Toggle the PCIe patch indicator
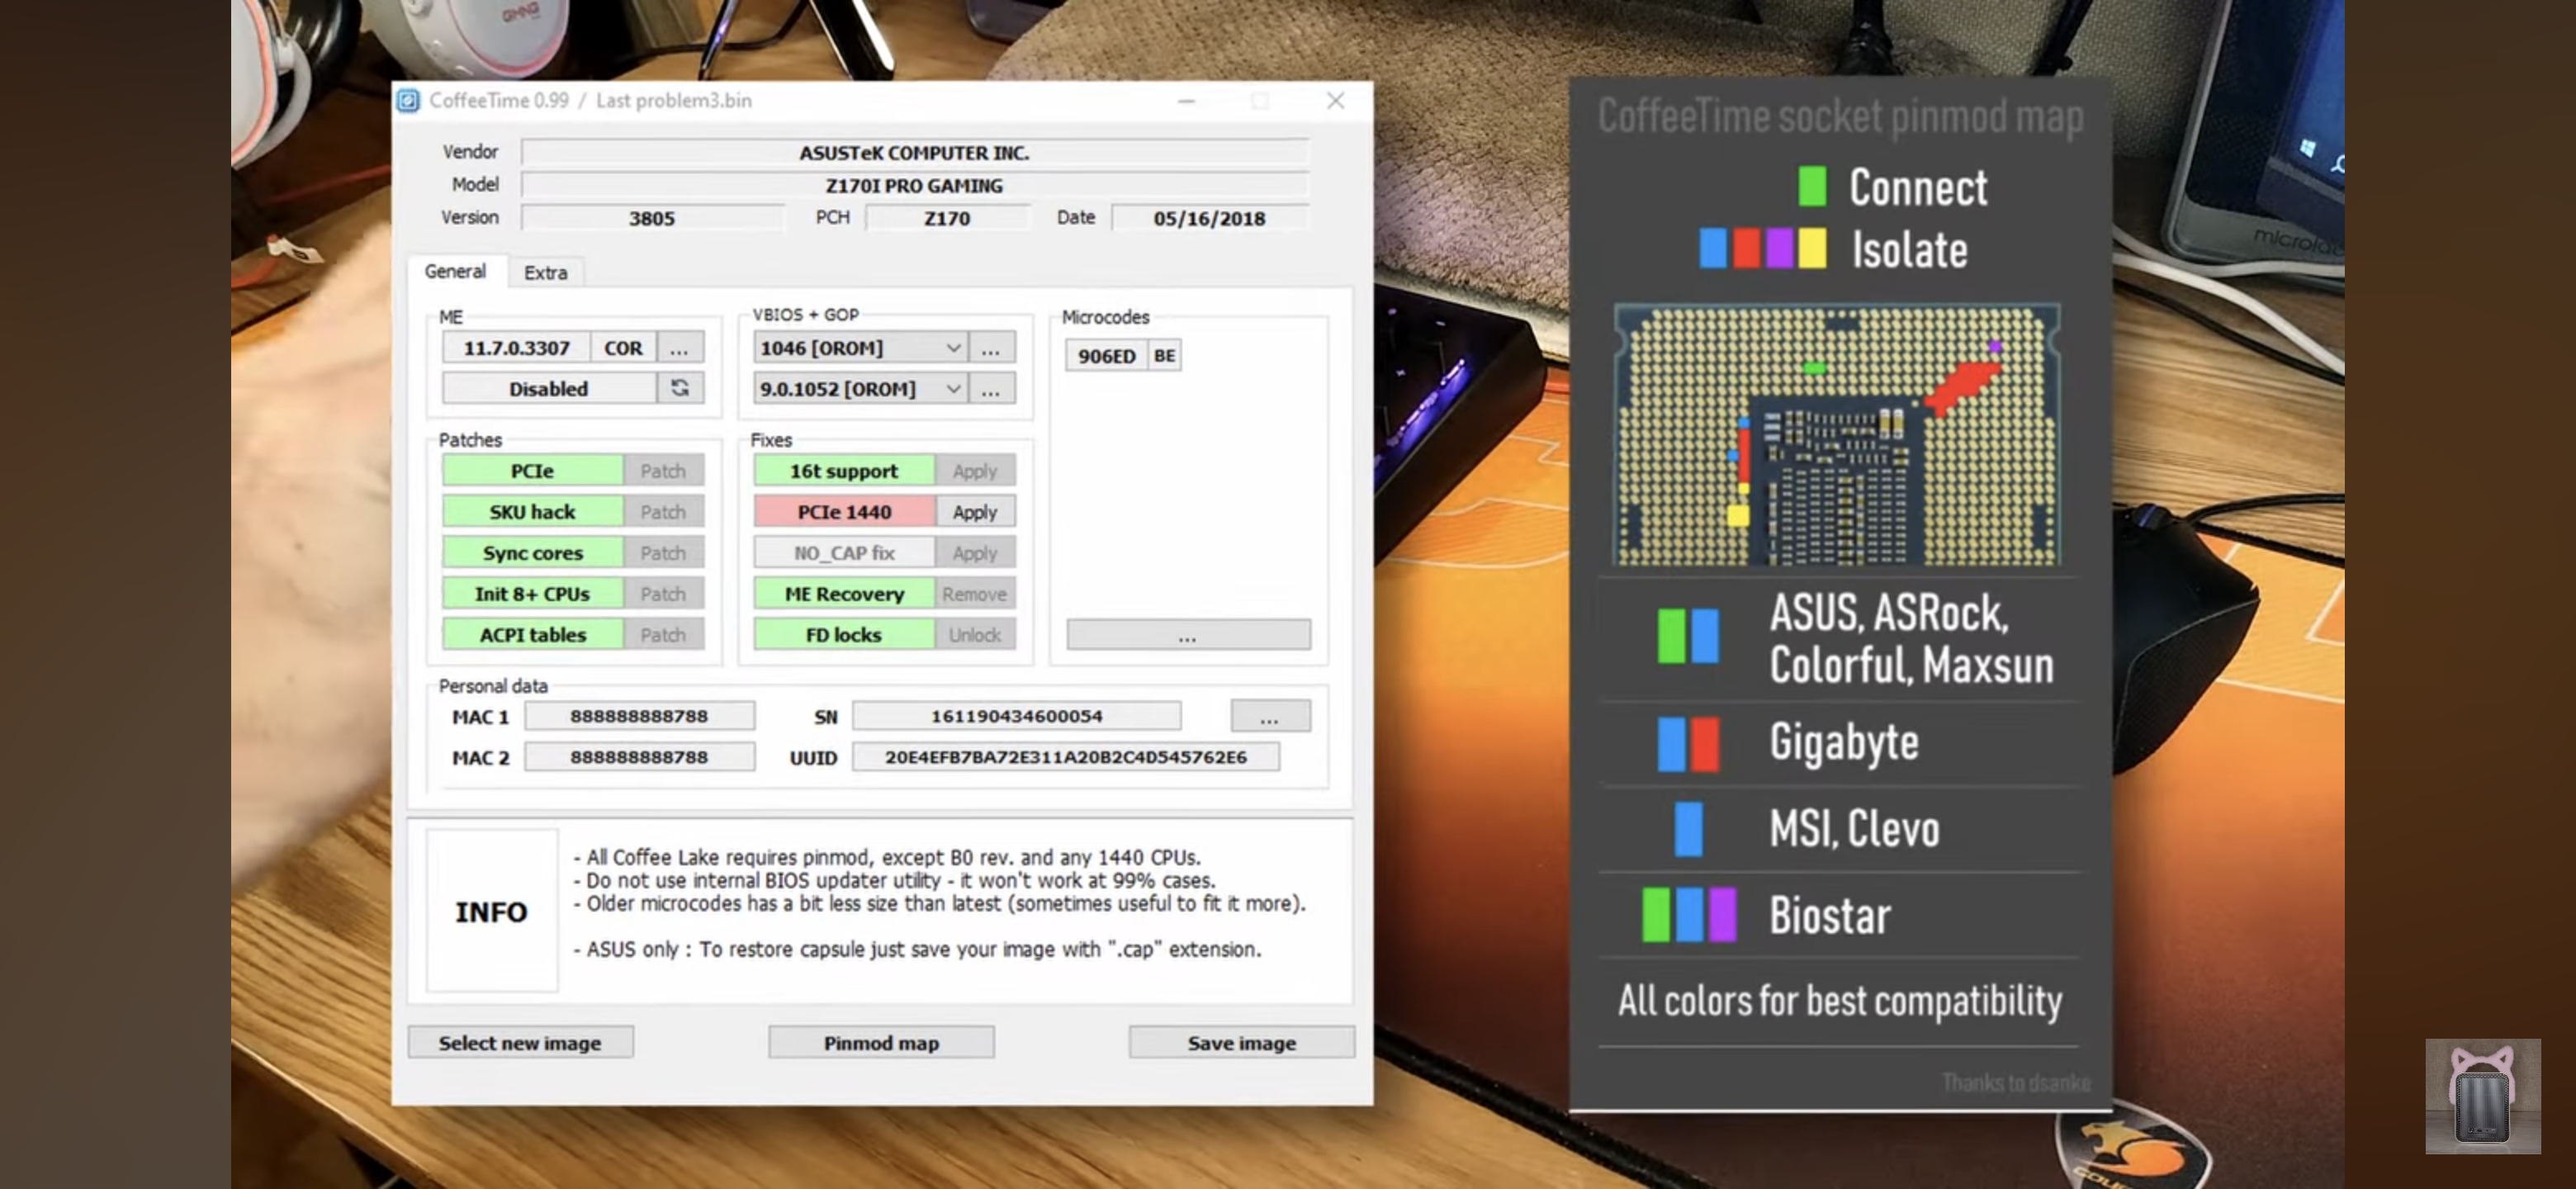2576x1189 pixels. 532,470
